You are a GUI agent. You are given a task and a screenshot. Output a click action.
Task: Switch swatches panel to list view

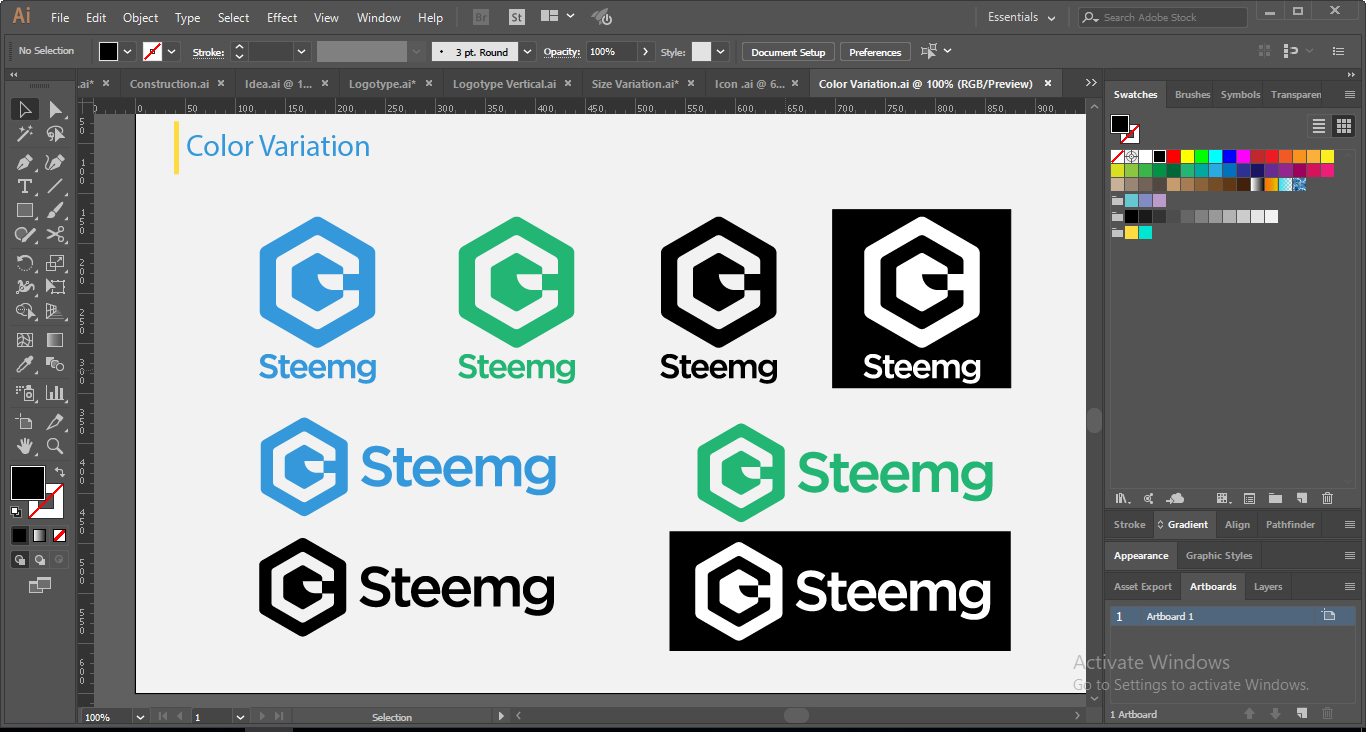coord(1319,126)
